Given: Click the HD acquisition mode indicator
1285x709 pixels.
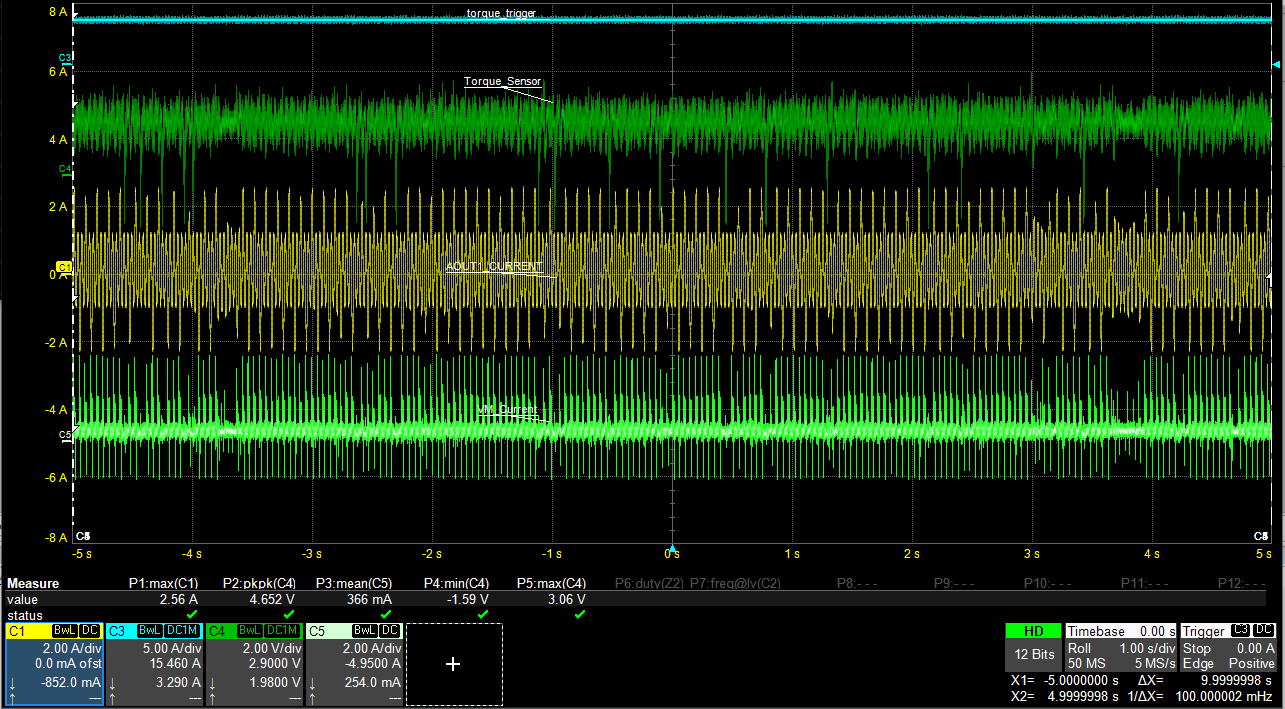Looking at the screenshot, I should coord(1033,631).
